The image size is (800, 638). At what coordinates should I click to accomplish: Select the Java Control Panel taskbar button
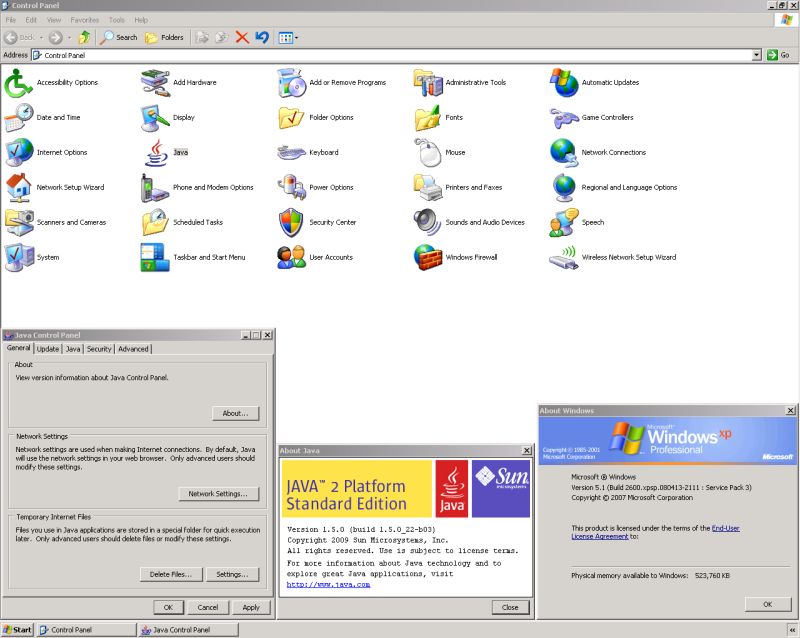point(186,630)
